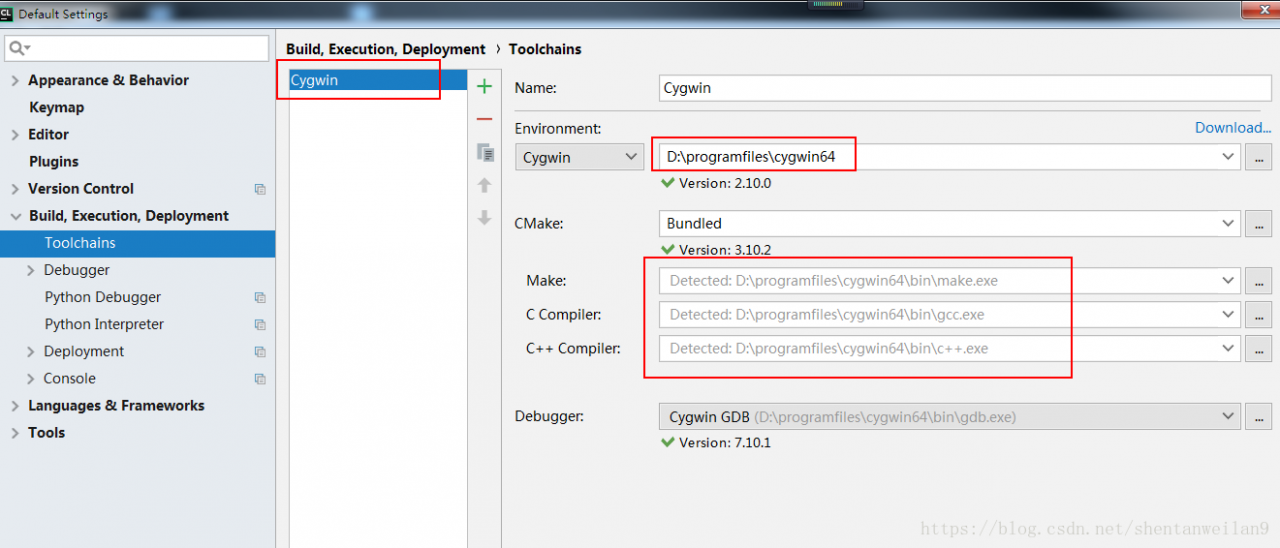1280x548 pixels.
Task: Click project-level icon beside Version Control
Action: (260, 189)
